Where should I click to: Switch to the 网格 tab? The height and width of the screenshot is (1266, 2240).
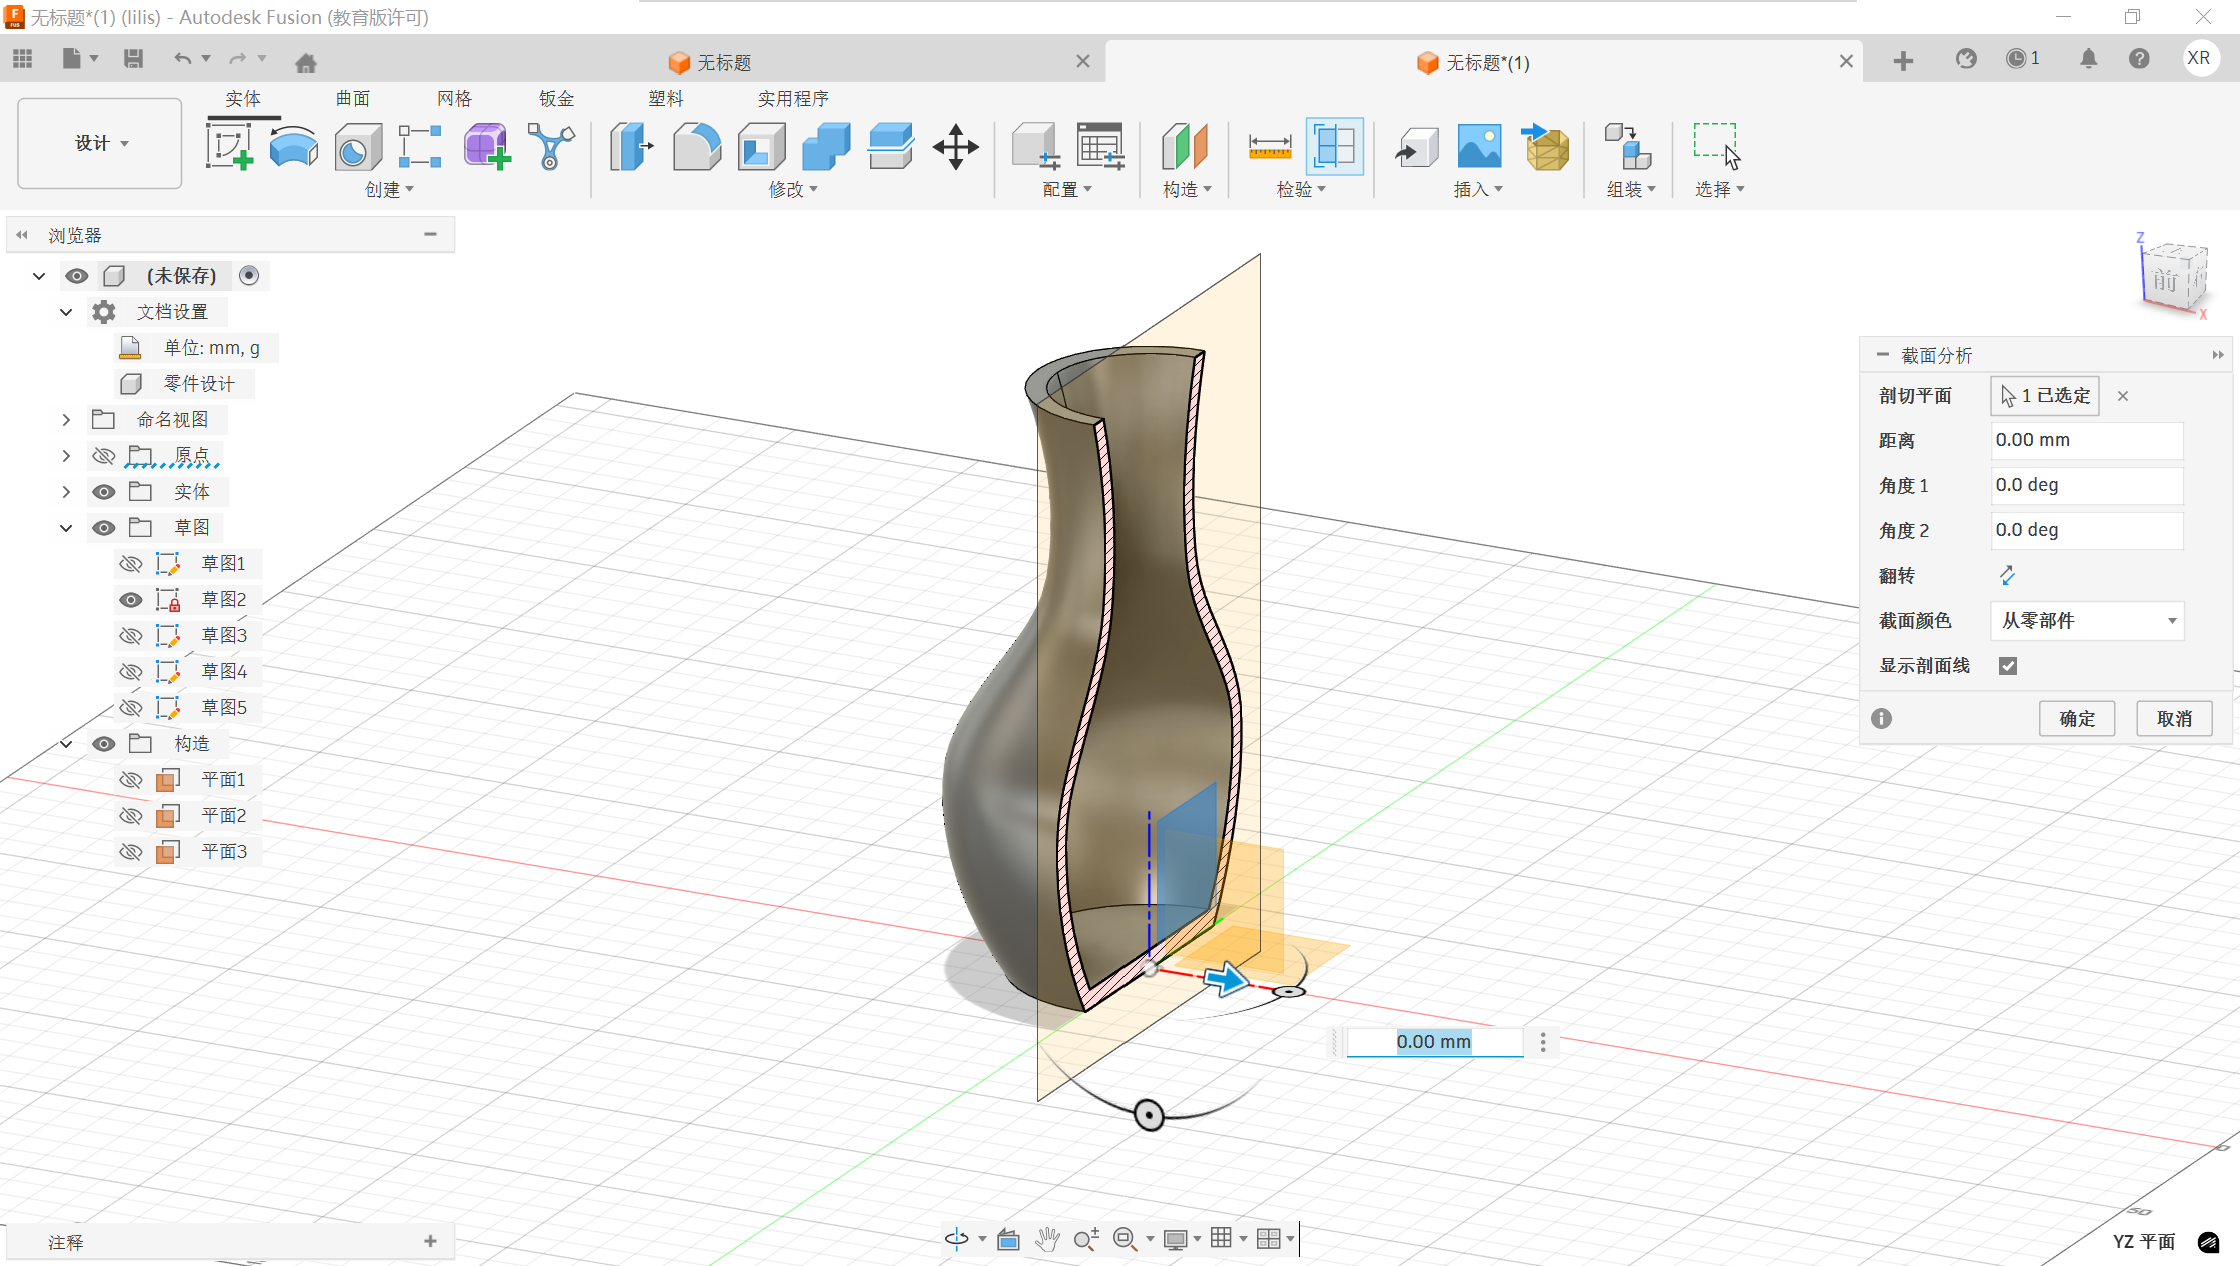tap(454, 98)
